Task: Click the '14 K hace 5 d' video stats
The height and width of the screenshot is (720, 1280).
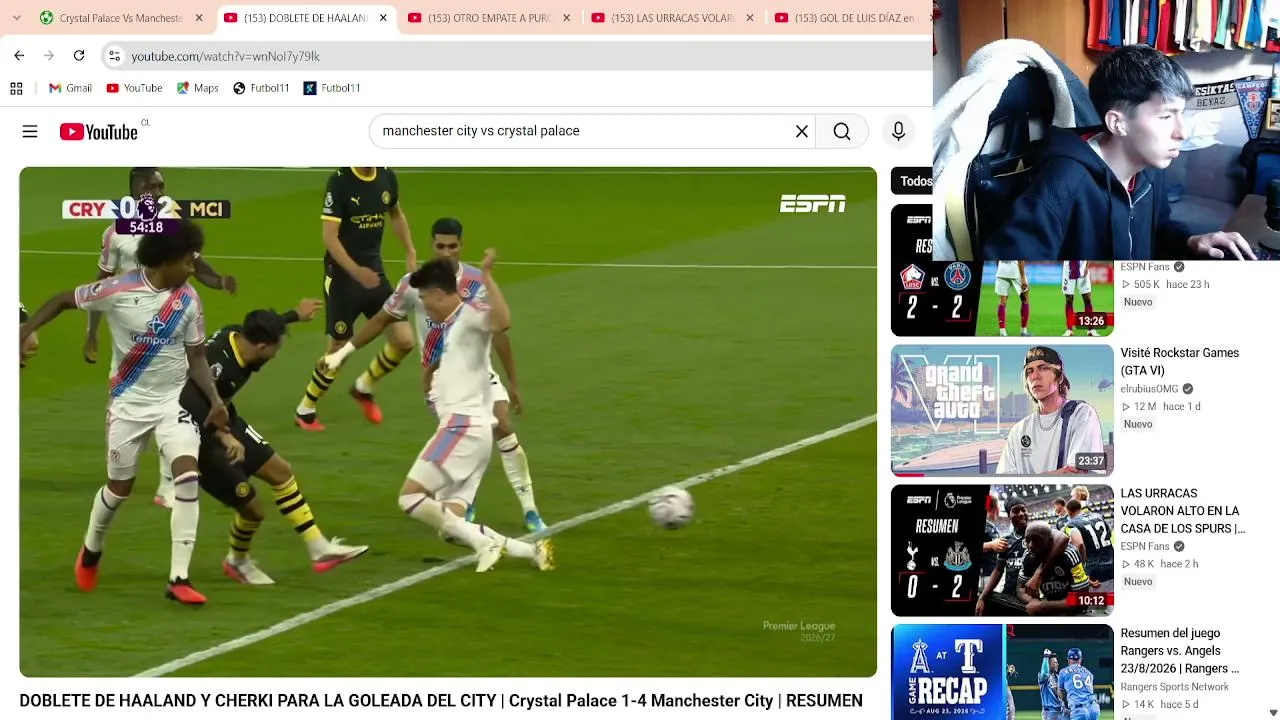Action: (1159, 705)
